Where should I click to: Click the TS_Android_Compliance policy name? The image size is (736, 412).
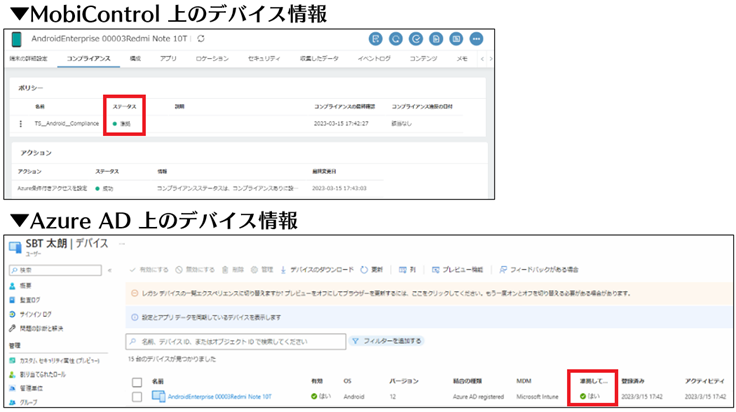click(67, 123)
